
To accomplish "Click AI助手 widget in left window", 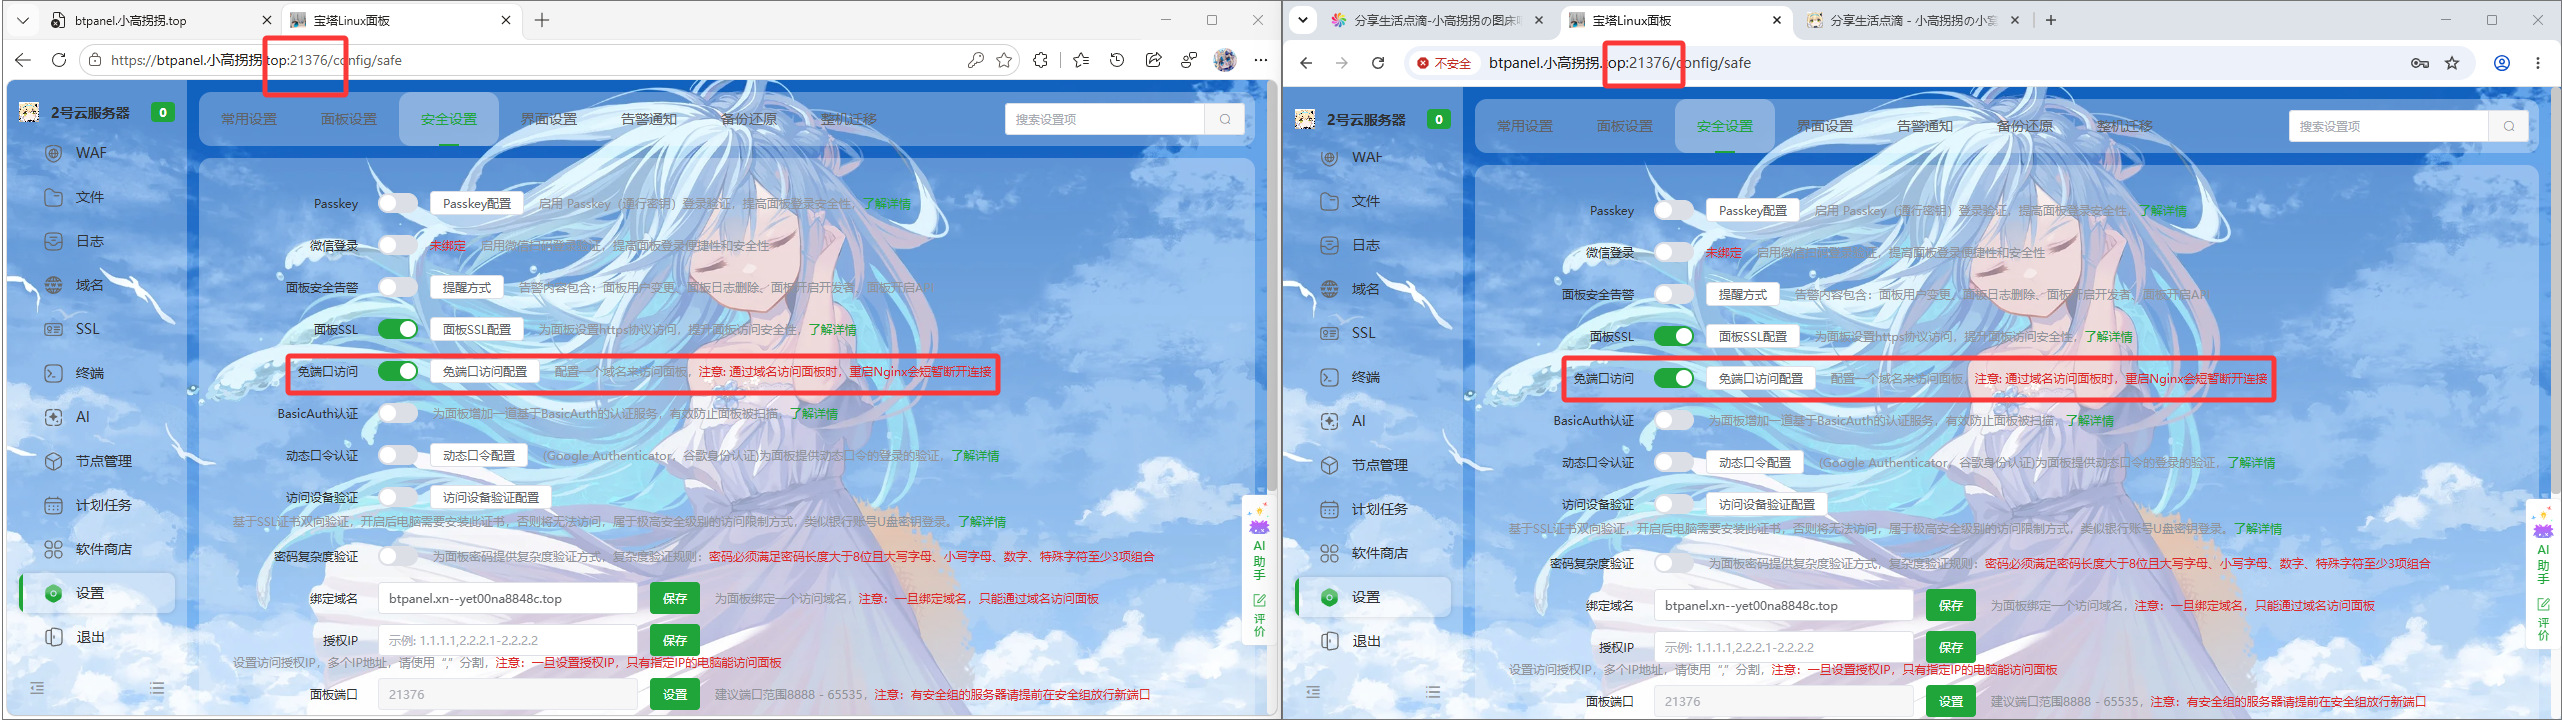I will (x=1259, y=543).
